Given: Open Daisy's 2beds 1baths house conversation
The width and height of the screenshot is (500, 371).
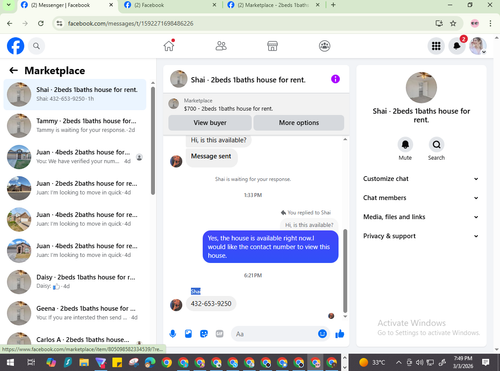Looking at the screenshot, I should (x=75, y=282).
